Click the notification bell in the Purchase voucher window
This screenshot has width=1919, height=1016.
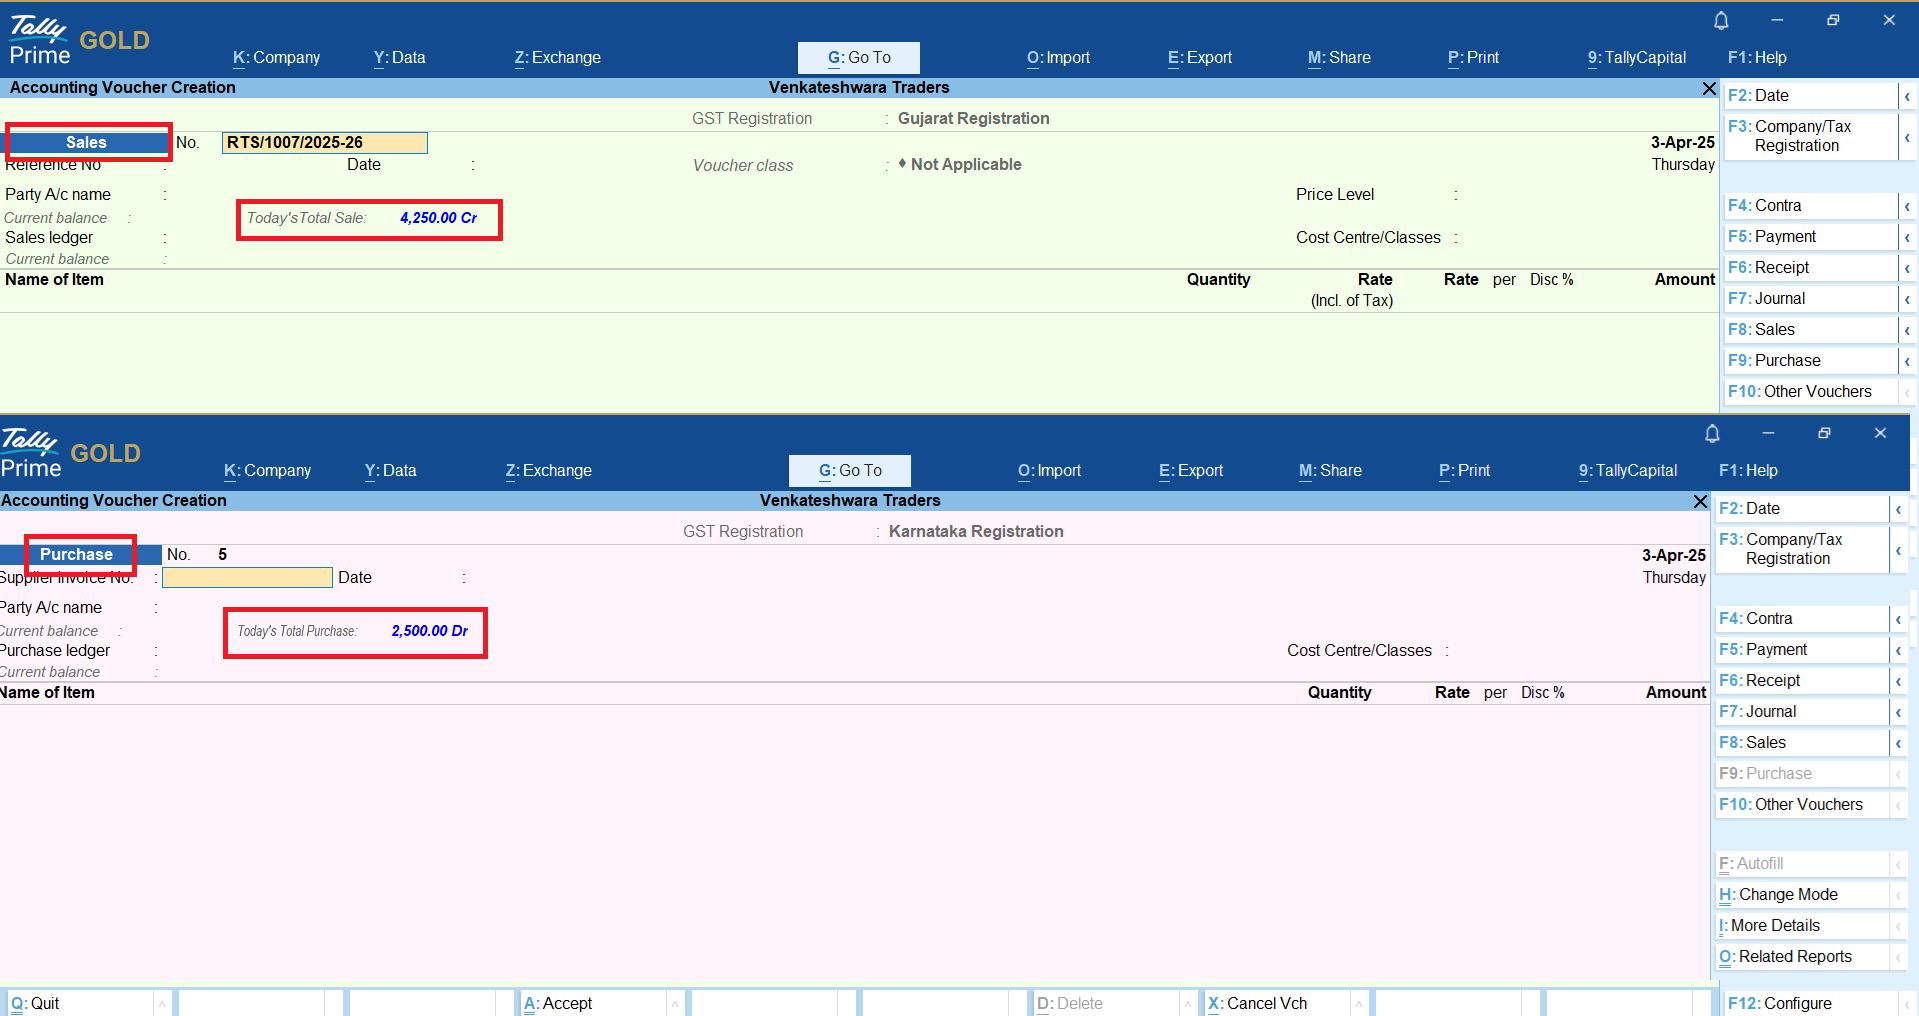(1712, 433)
